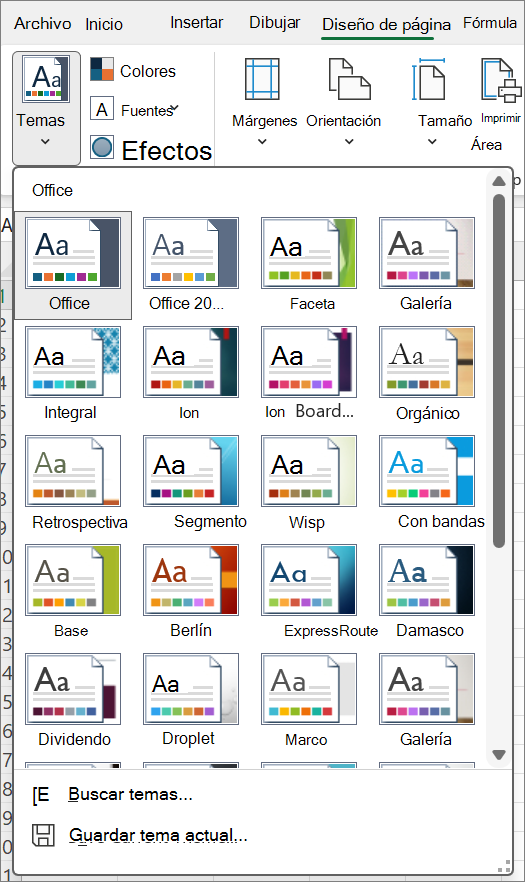
Task: Apply the Integral theme
Action: (73, 374)
